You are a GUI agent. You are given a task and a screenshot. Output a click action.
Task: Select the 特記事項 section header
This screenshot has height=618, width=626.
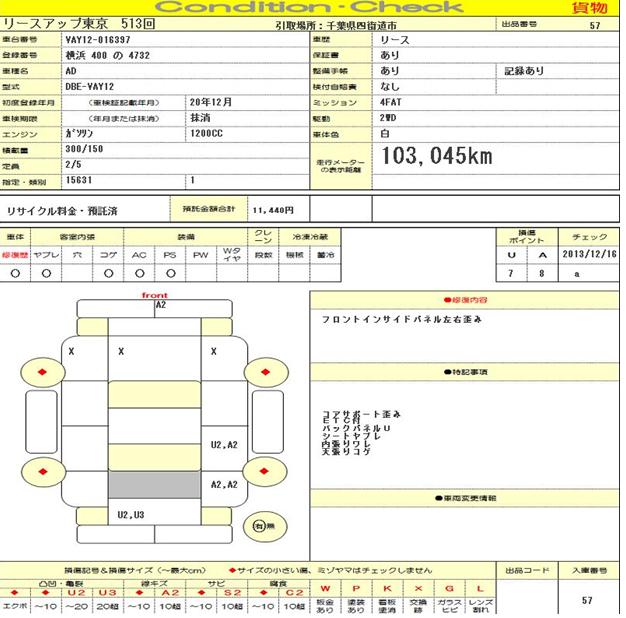(464, 372)
